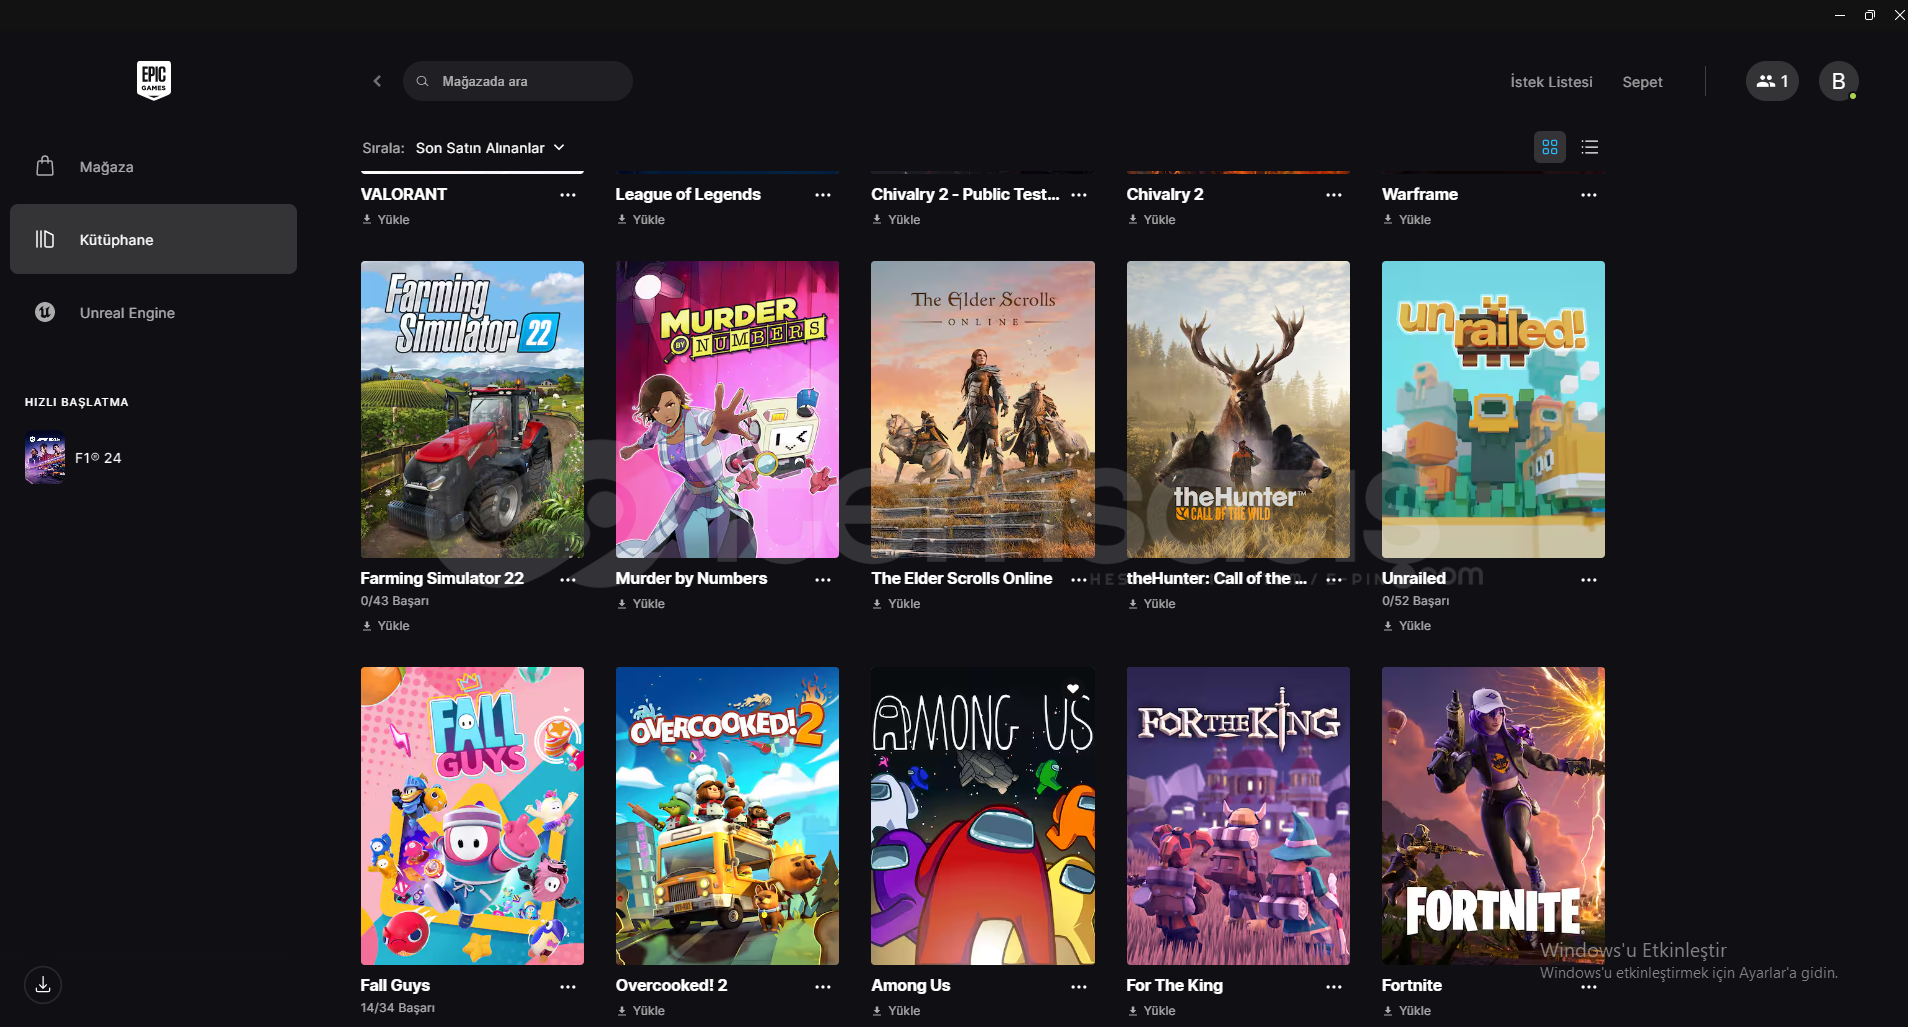Launch F1 24 from quick launch
The height and width of the screenshot is (1027, 1908).
(73, 458)
